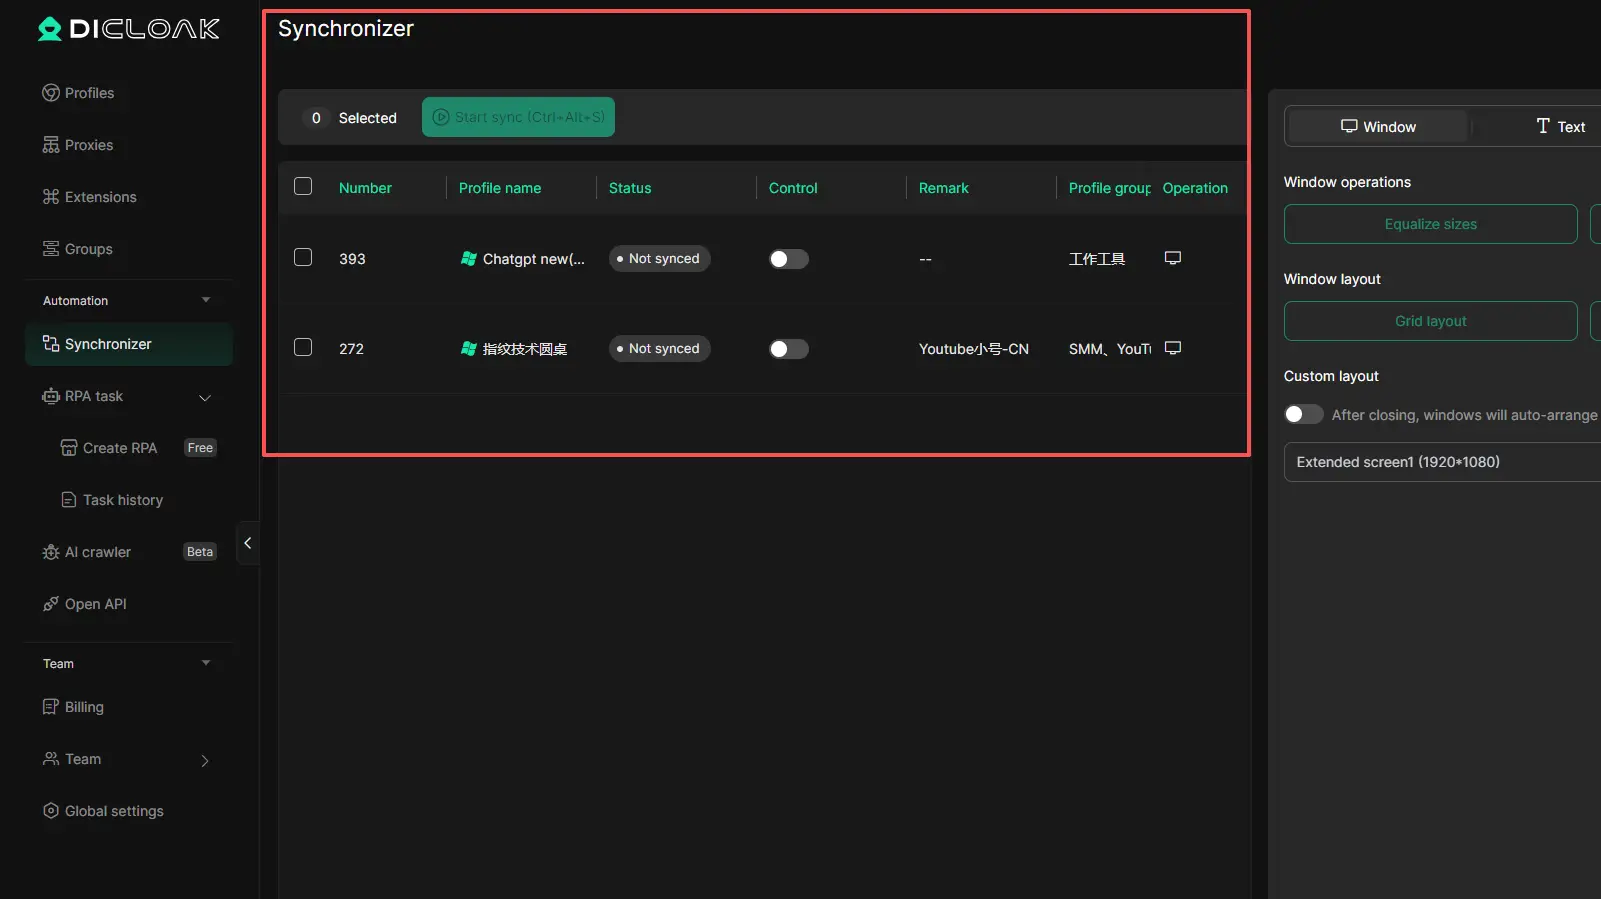Select the Window tab

(1378, 127)
